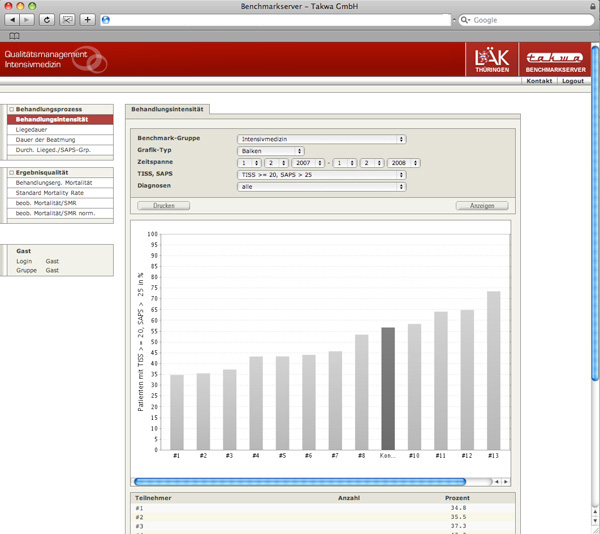This screenshot has height=534, width=600.
Task: Click the browser back arrow button
Action: [13, 20]
